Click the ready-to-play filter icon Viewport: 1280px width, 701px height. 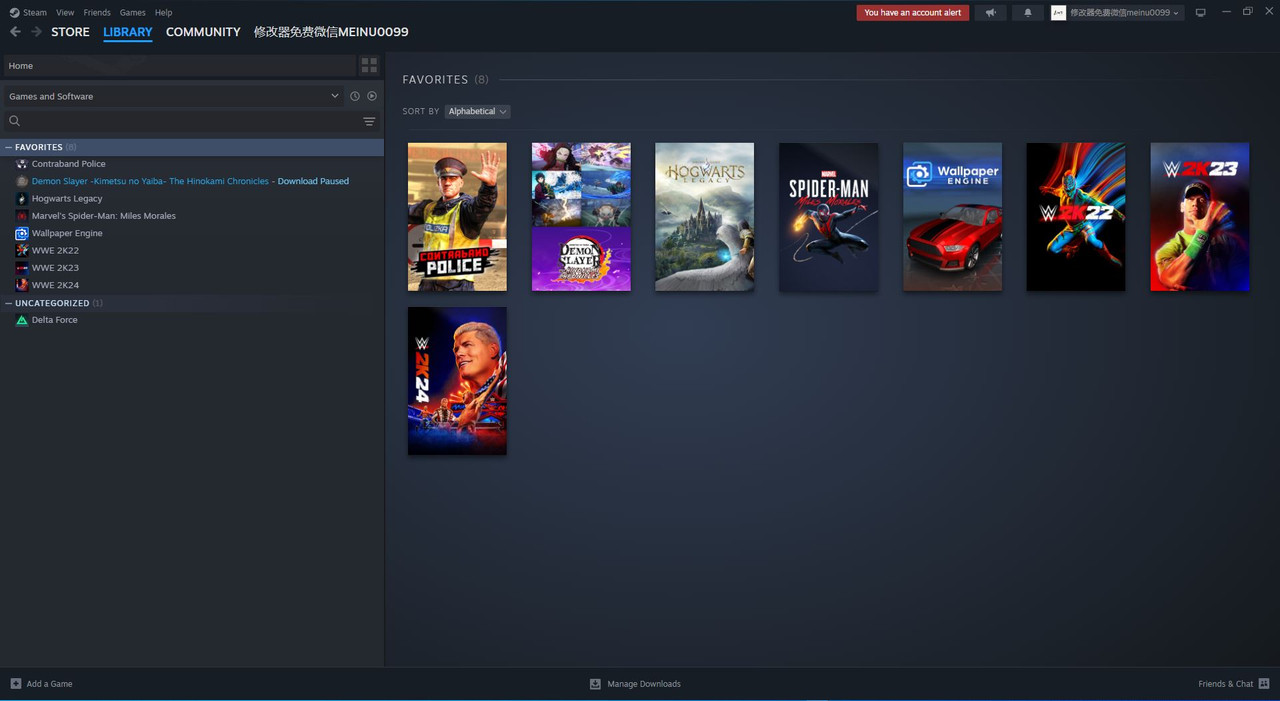372,96
